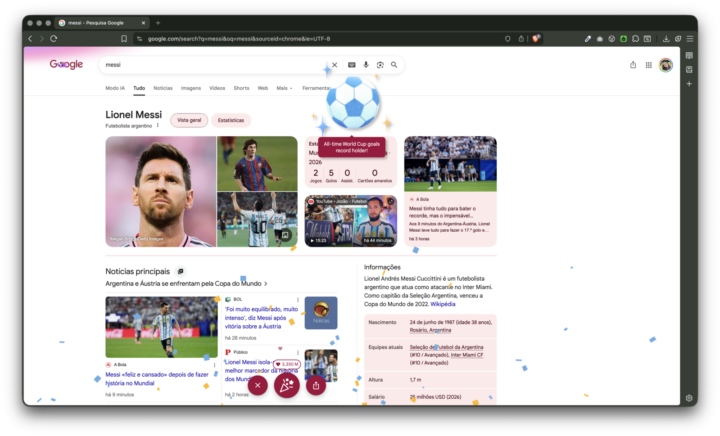This screenshot has width=720, height=436.
Task: Open large Messi portrait image
Action: pyautogui.click(x=161, y=192)
